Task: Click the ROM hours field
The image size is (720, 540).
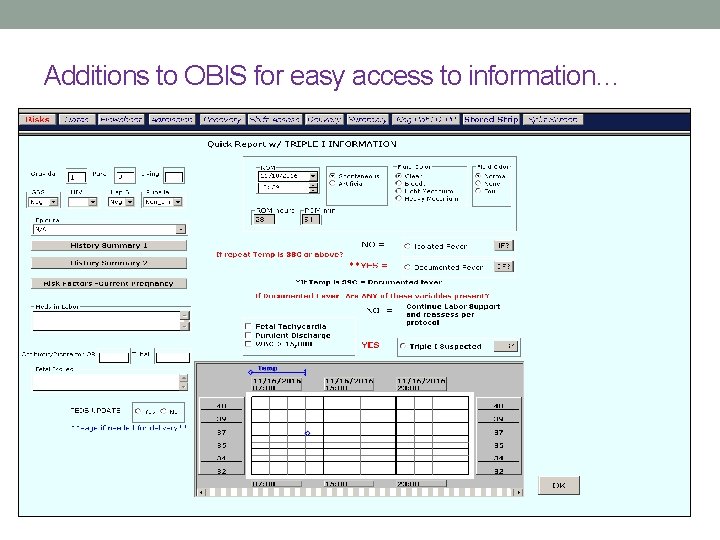Action: [263, 219]
